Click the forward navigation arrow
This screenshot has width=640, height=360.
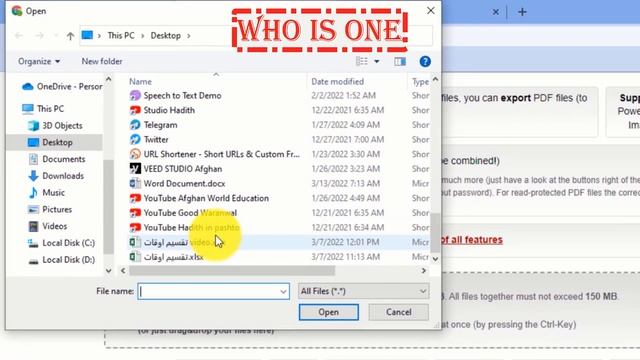(x=40, y=36)
